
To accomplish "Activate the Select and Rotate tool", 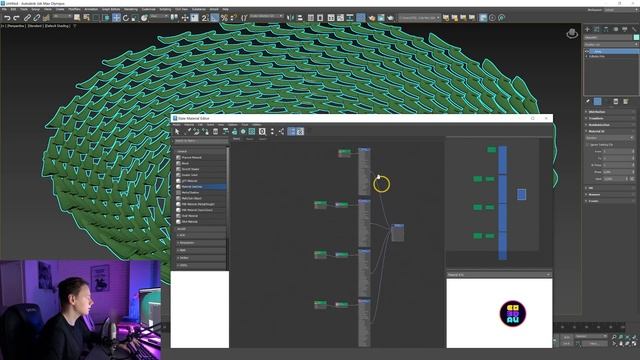I will point(126,18).
